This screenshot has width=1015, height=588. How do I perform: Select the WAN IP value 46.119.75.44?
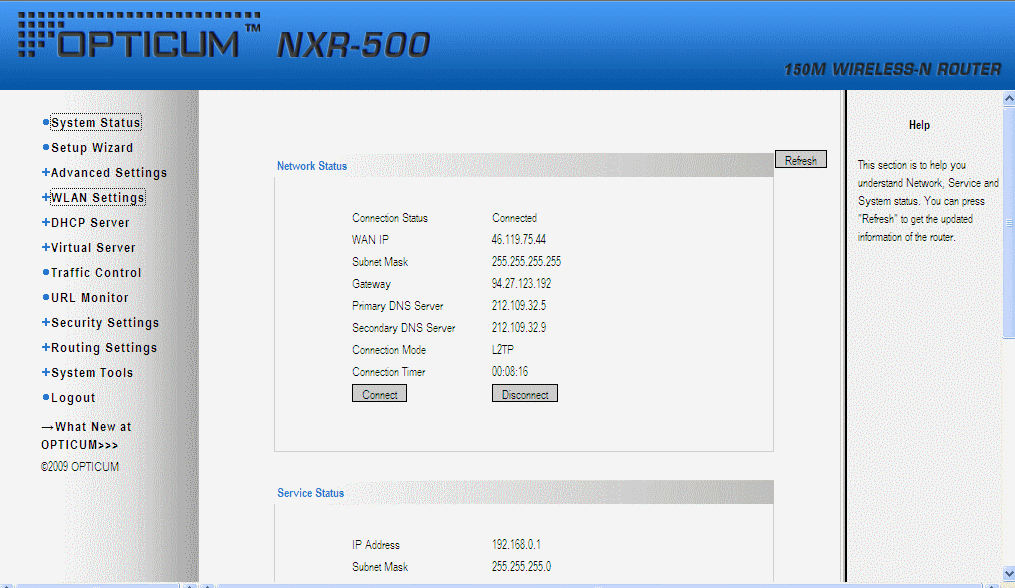tap(519, 240)
